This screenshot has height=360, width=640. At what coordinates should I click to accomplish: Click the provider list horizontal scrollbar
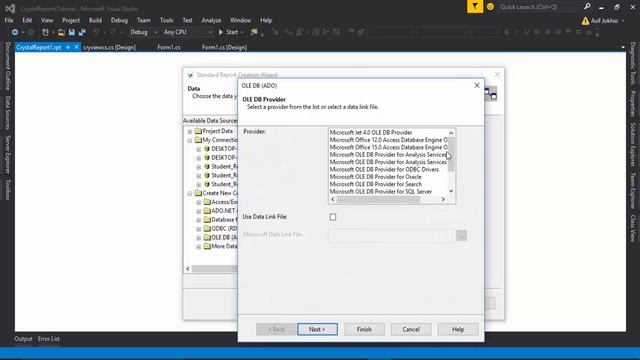(378, 200)
